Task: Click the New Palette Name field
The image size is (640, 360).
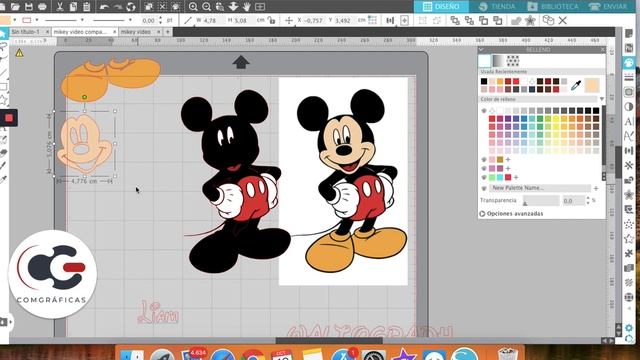Action: click(540, 188)
